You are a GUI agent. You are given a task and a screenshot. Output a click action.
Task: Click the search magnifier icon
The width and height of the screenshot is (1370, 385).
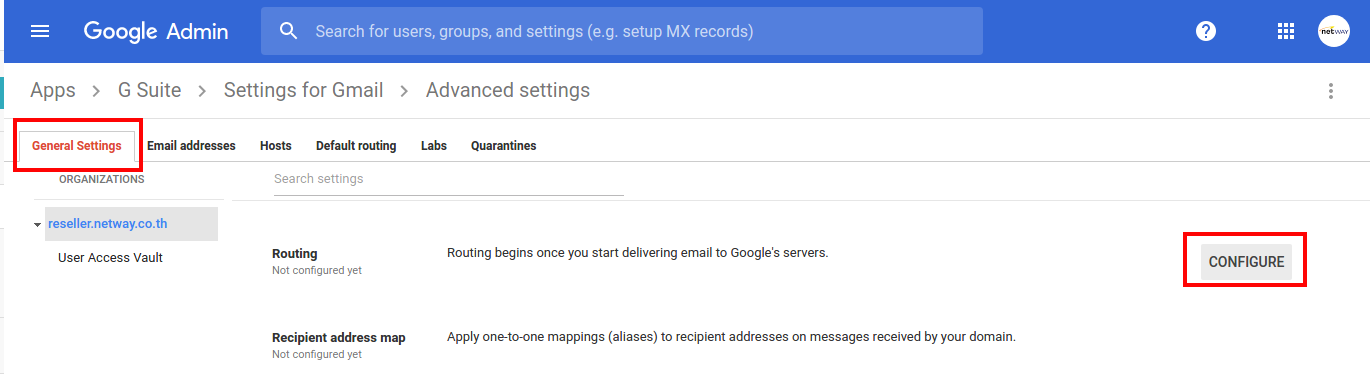point(289,31)
